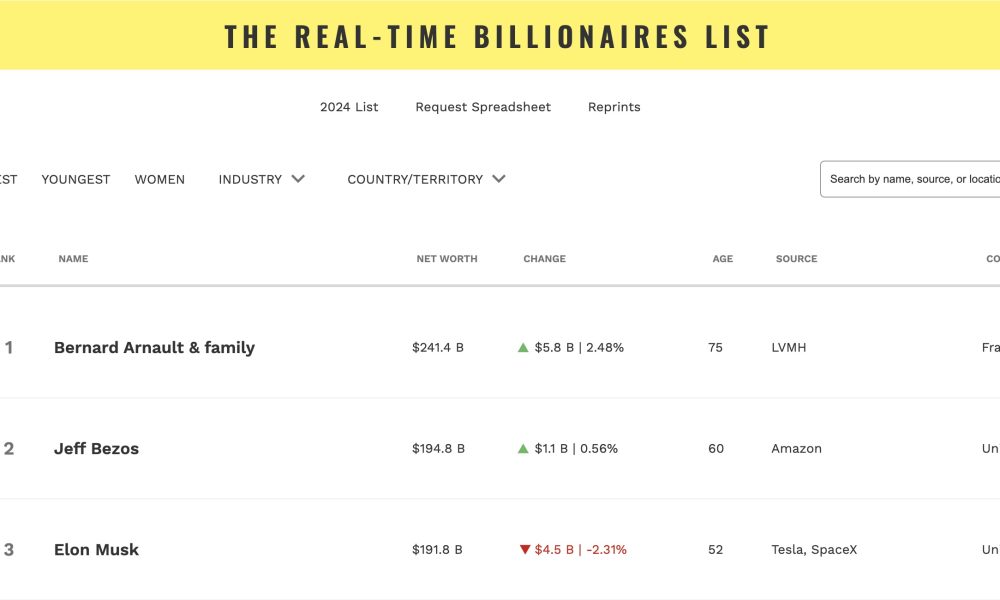
Task: Select Request Spreadsheet link
Action: (483, 107)
